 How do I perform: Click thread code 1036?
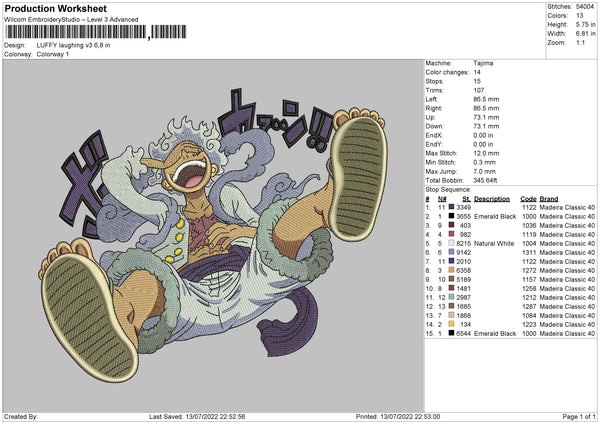tap(529, 225)
